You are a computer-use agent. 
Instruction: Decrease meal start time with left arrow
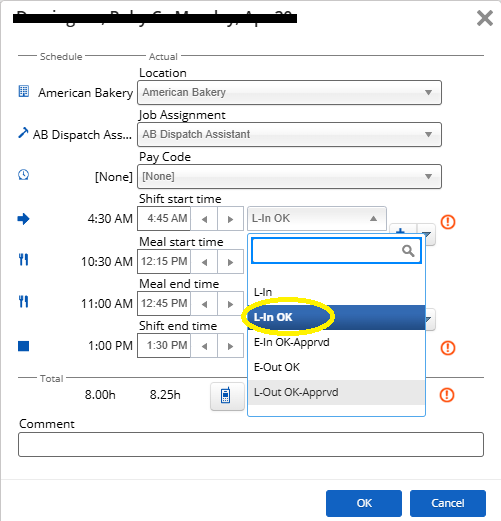tap(204, 262)
